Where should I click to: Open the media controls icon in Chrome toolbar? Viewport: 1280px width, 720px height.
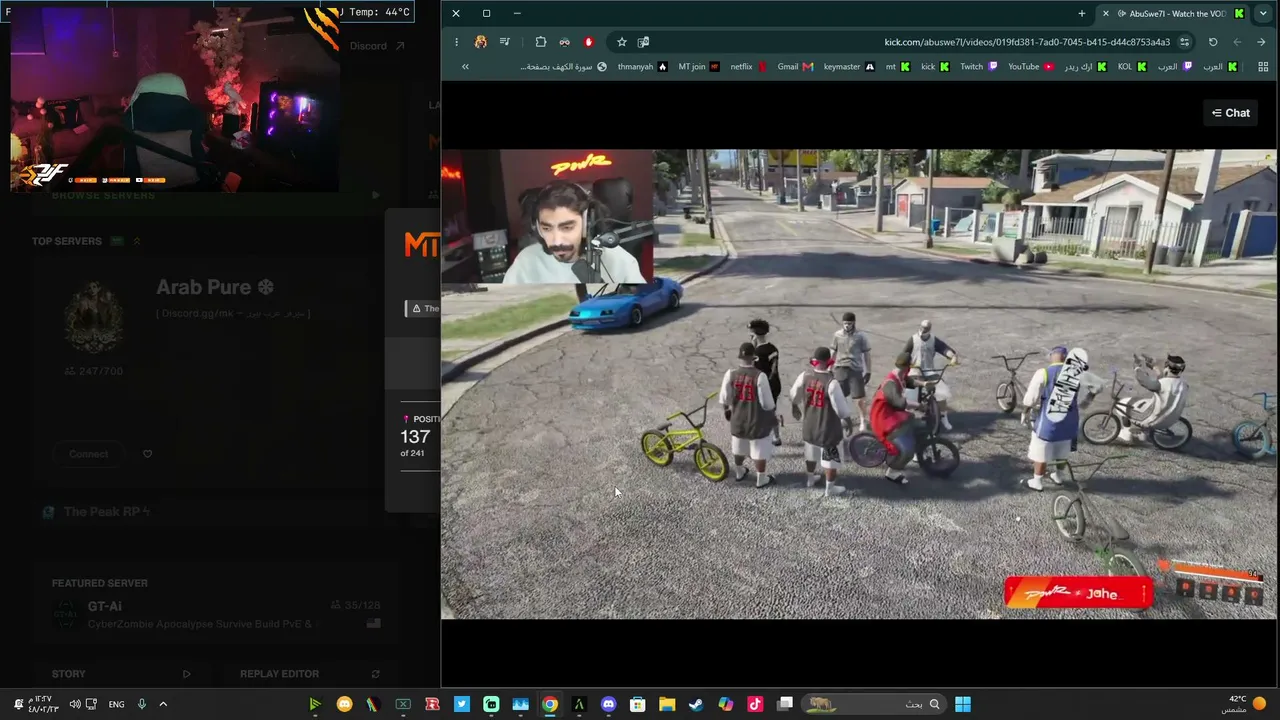(505, 42)
